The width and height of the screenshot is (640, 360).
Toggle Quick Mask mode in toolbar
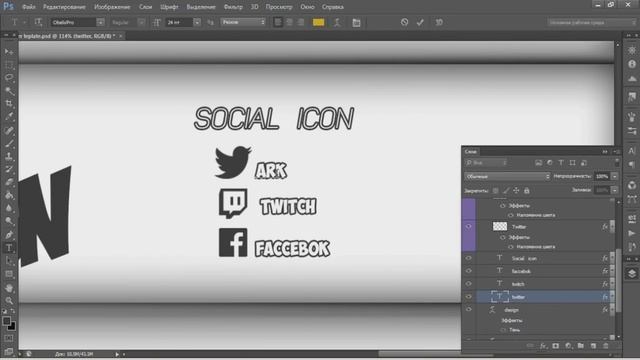9,338
